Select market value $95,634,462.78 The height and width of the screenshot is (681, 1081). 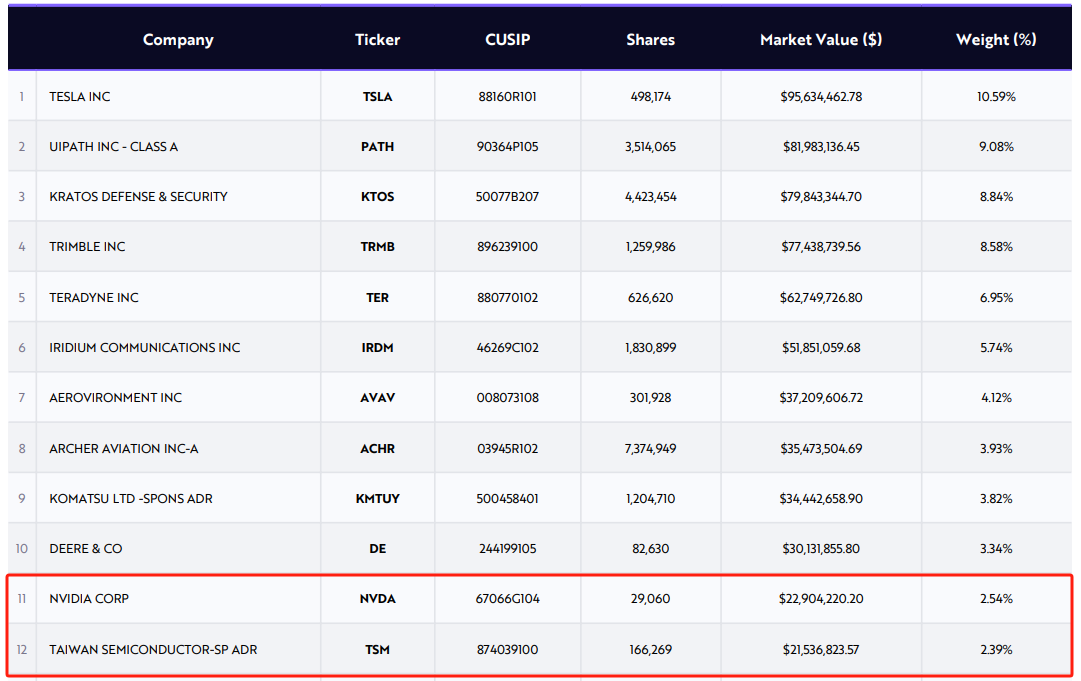click(820, 96)
